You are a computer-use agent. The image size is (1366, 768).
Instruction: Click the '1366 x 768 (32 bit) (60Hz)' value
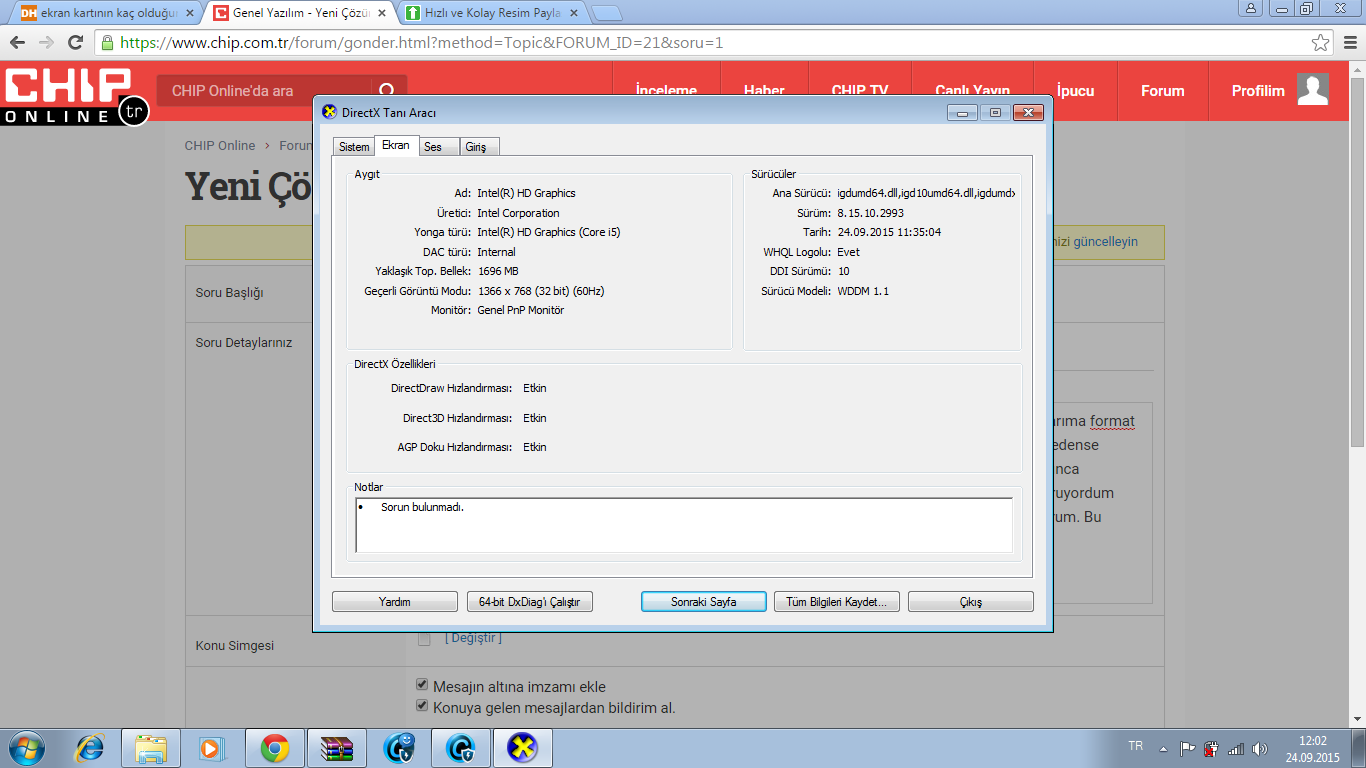(x=541, y=291)
